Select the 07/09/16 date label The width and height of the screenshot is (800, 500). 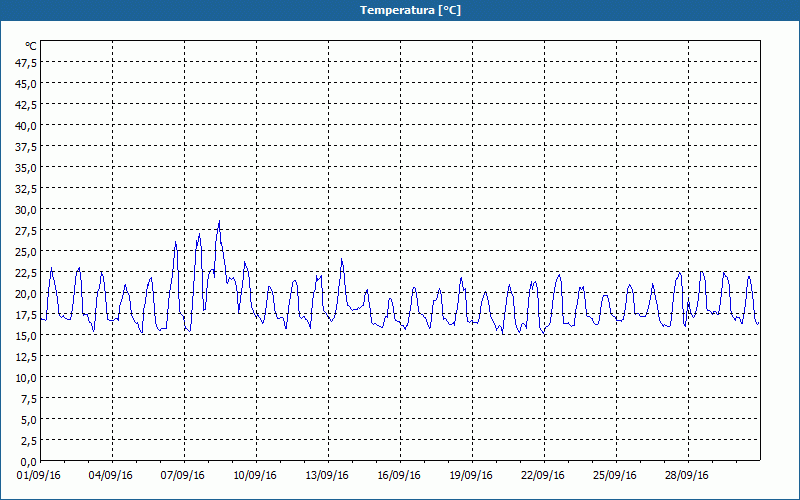pyautogui.click(x=182, y=476)
